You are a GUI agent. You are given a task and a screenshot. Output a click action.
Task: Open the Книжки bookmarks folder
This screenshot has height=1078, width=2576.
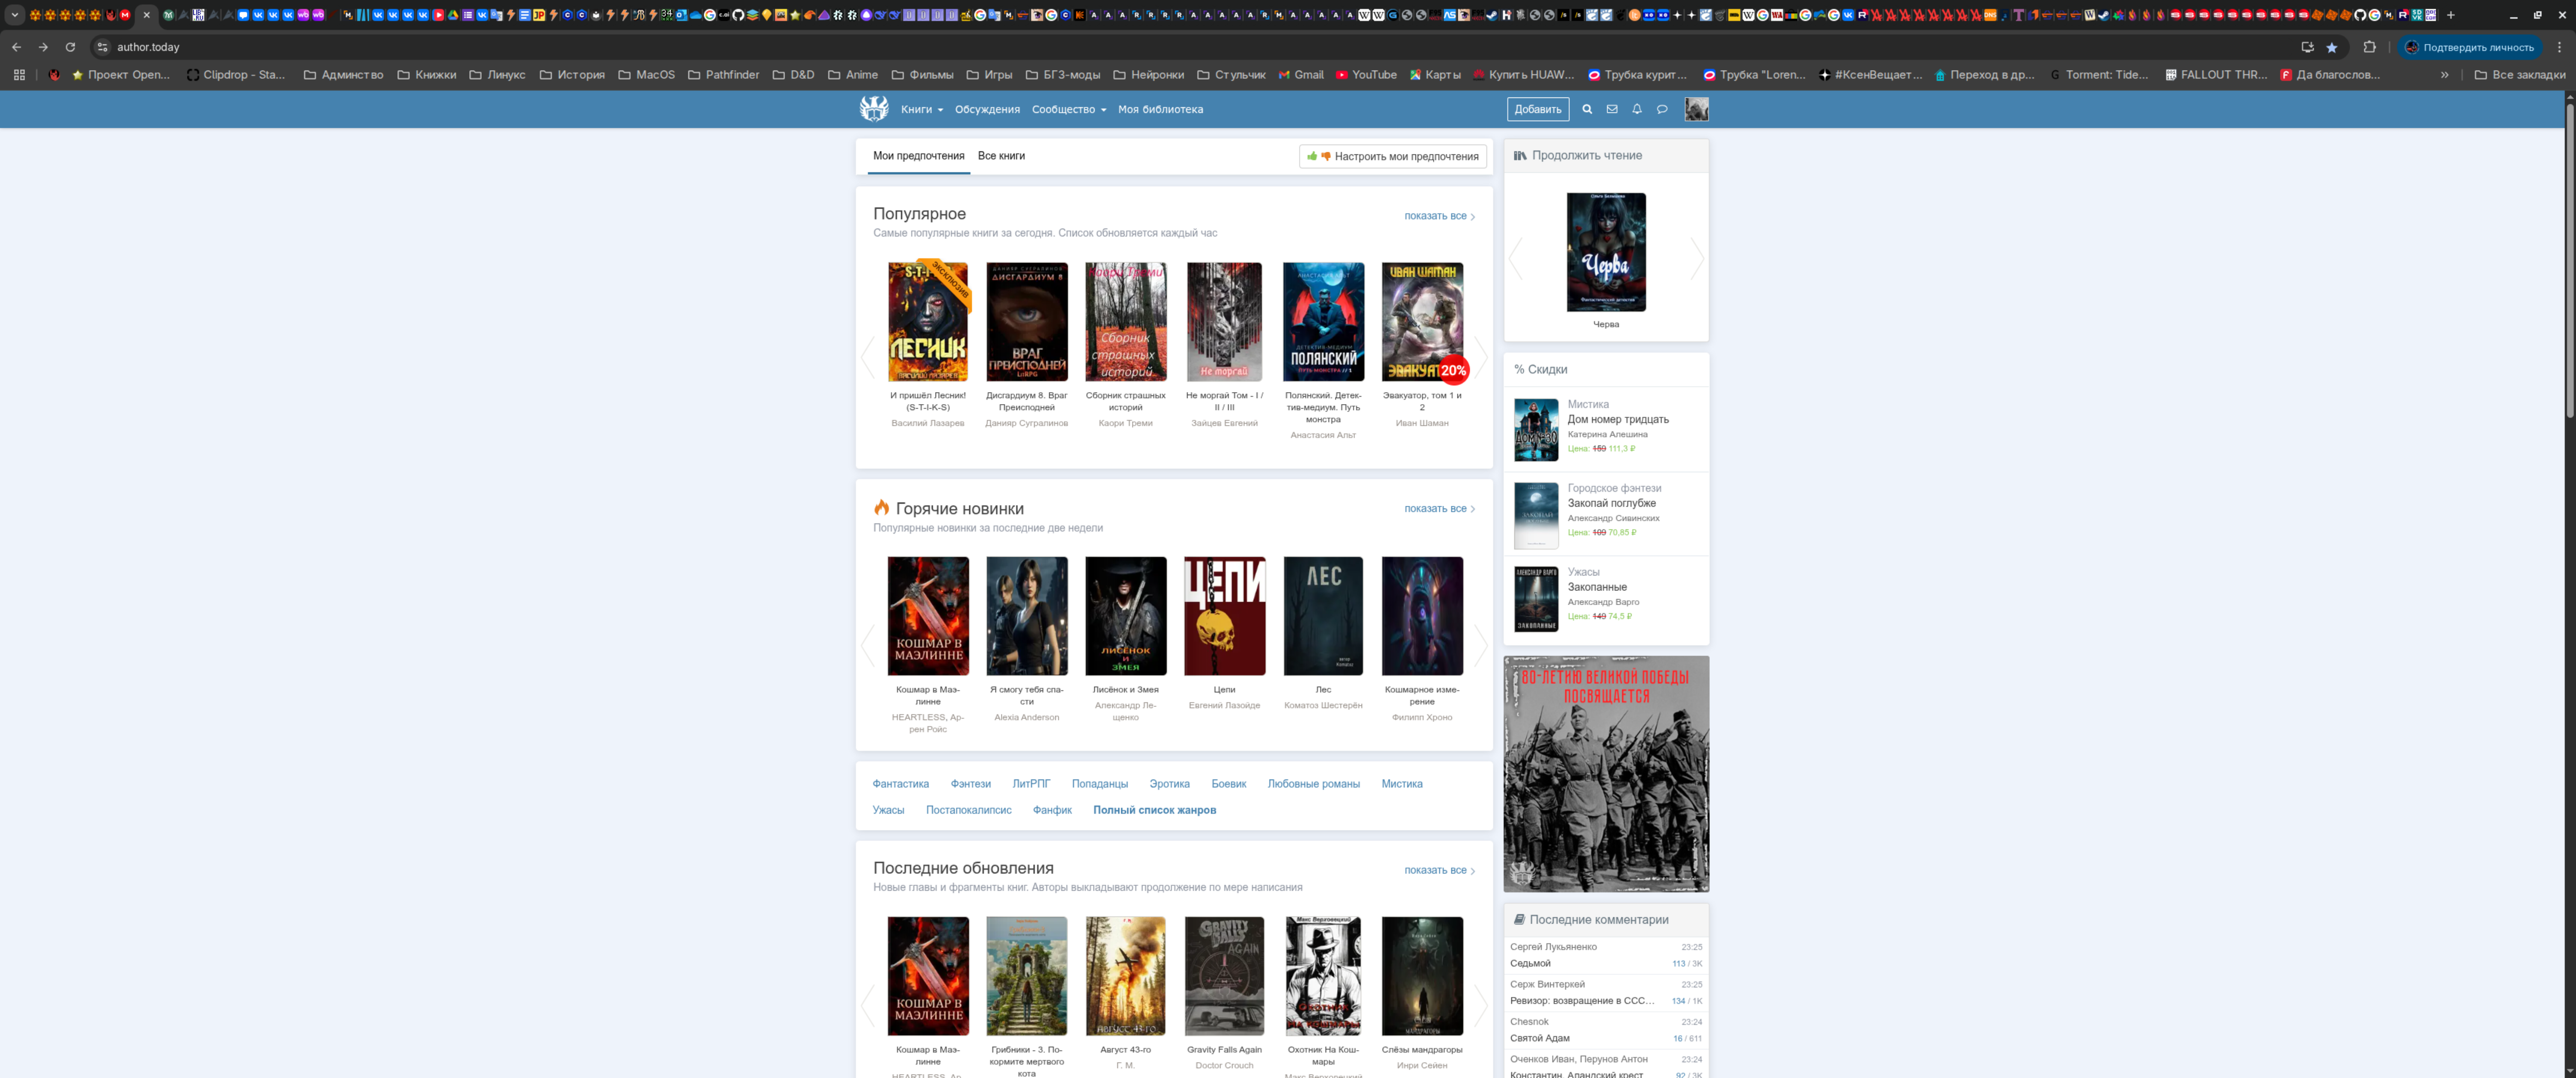(x=426, y=75)
